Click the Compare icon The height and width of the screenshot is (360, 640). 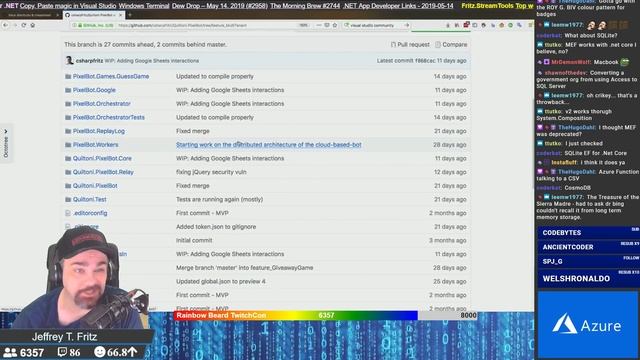pos(438,44)
